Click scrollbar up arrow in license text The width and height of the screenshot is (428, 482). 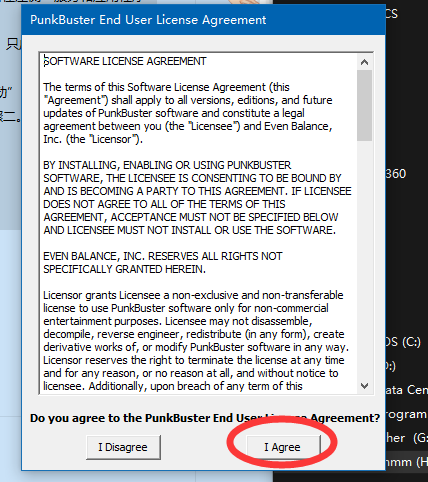click(364, 62)
